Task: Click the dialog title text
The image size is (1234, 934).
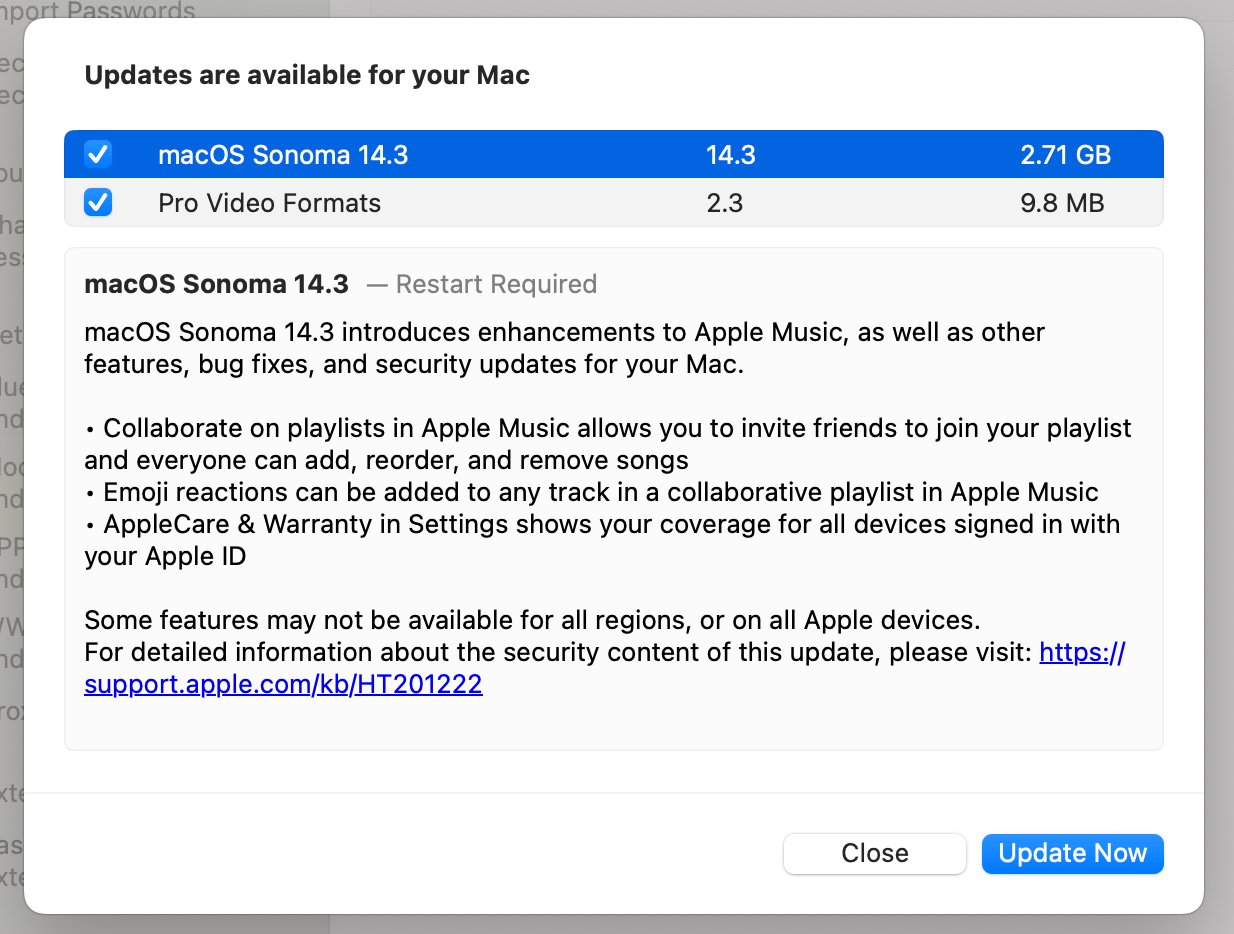Action: 308,74
